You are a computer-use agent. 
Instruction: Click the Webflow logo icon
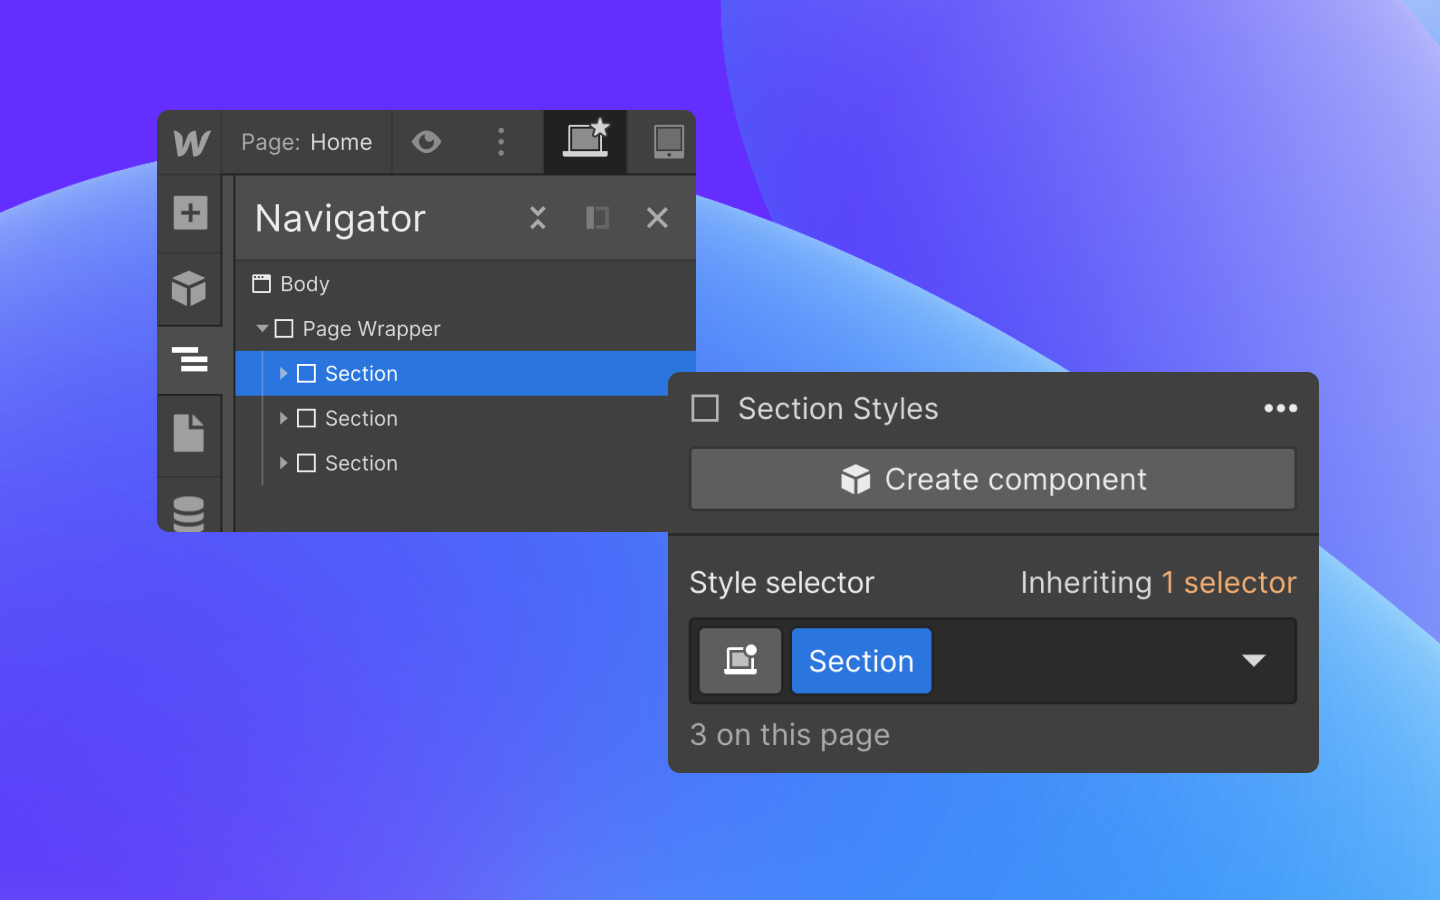pos(191,143)
